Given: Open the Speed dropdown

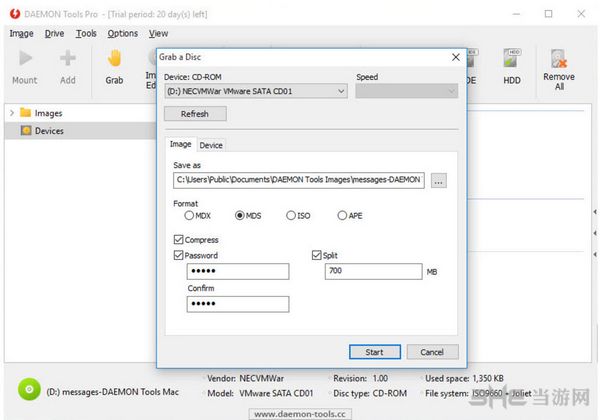Looking at the screenshot, I should click(x=406, y=91).
